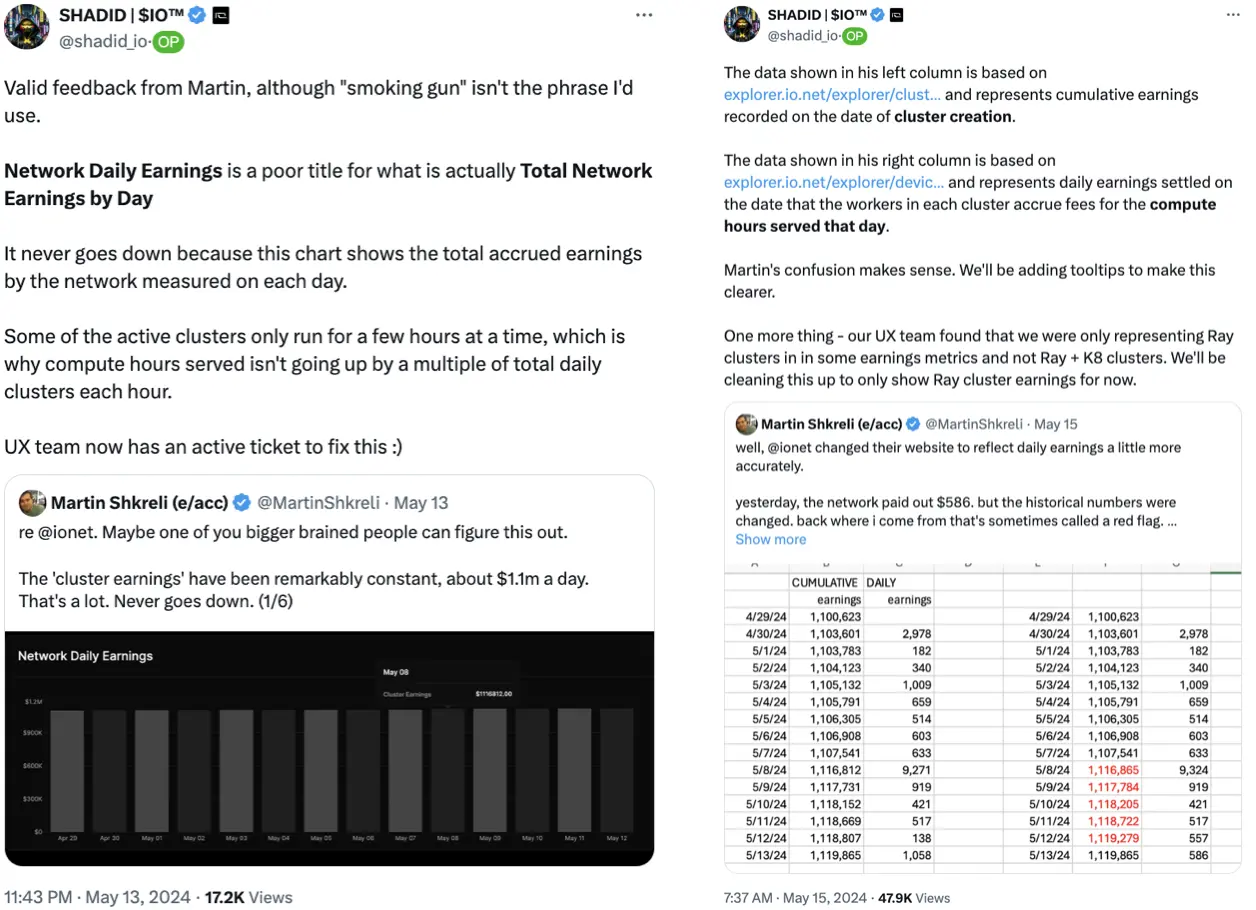Screen dimensions: 1256x910
Task: Open the explorer.io.net/explorer/devic... link
Action: tap(833, 182)
